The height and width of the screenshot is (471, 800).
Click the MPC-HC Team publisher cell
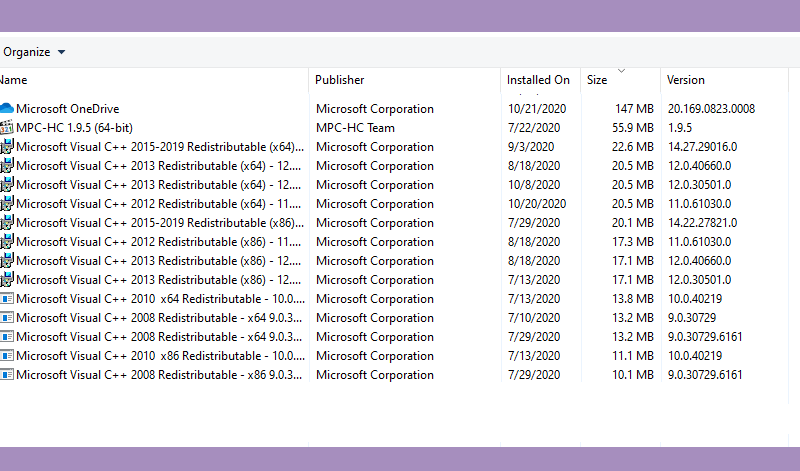point(355,128)
